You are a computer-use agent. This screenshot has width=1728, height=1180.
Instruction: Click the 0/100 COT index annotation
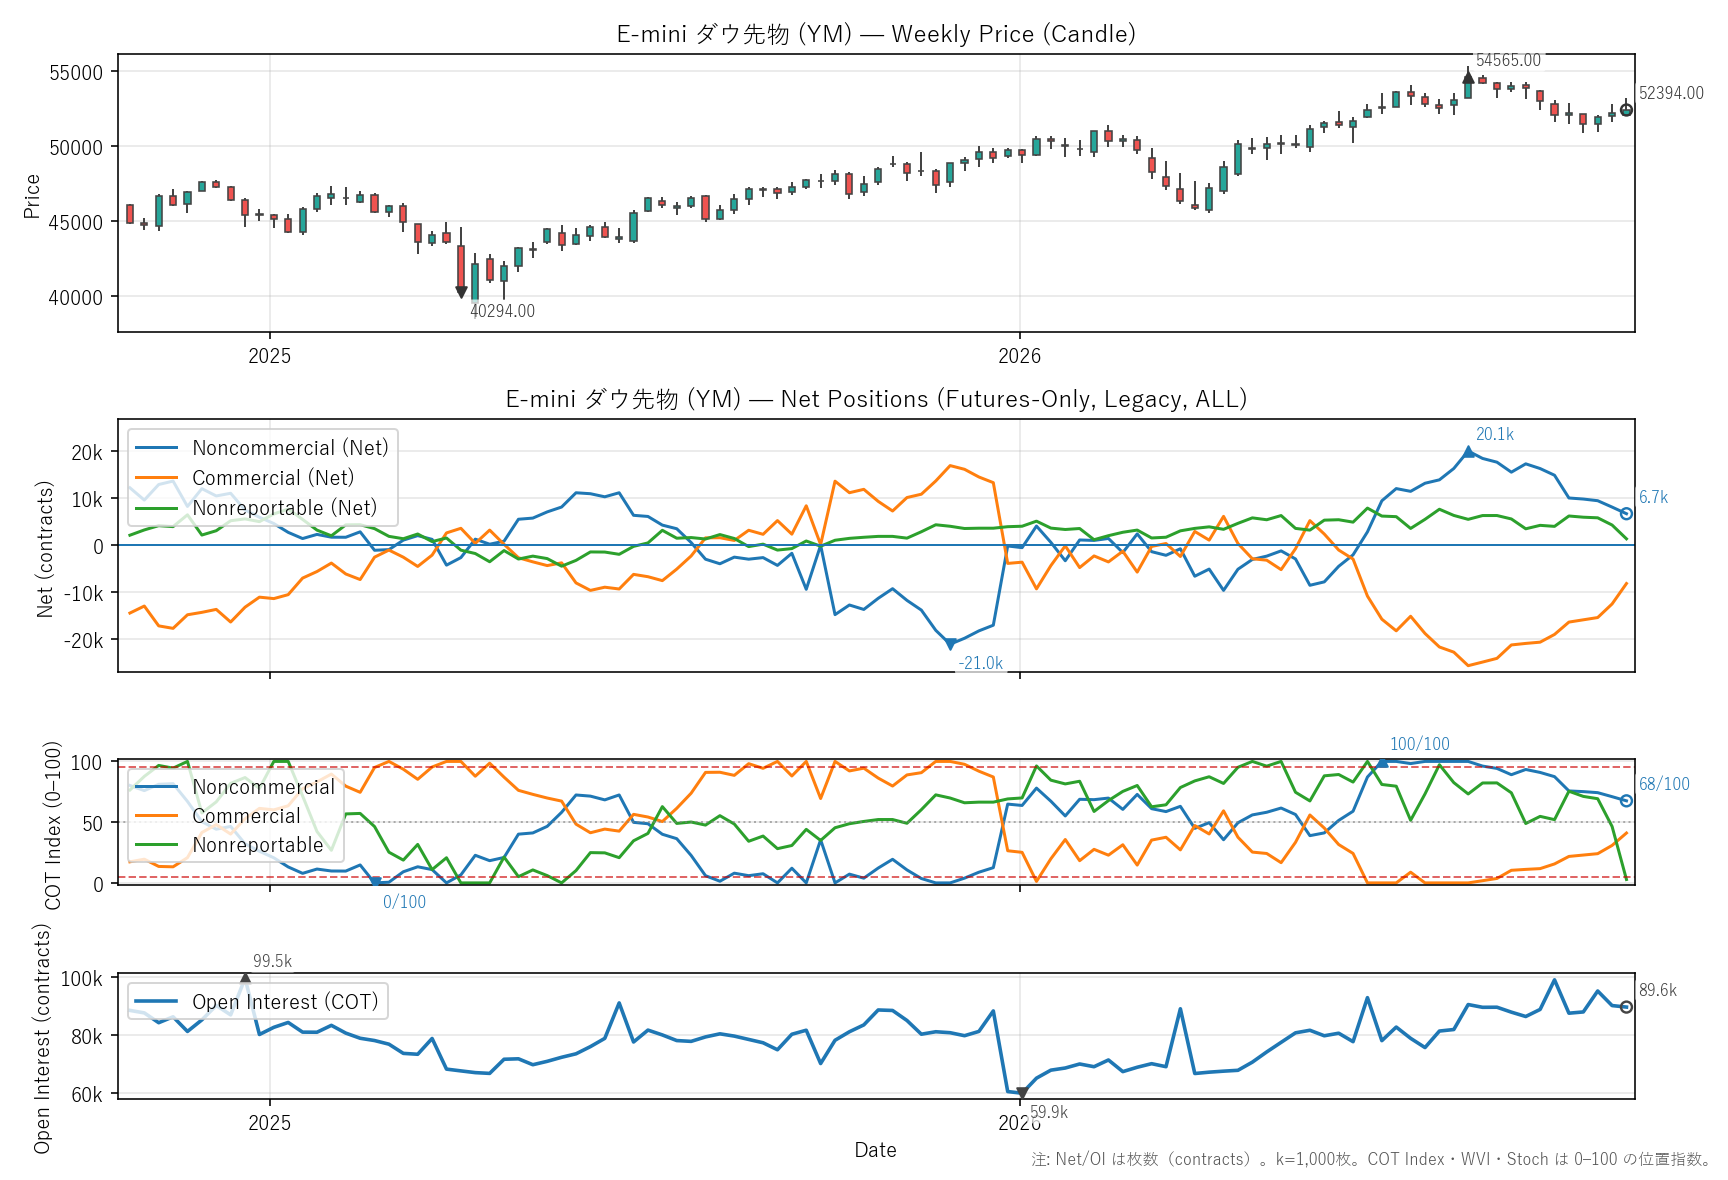tap(404, 902)
